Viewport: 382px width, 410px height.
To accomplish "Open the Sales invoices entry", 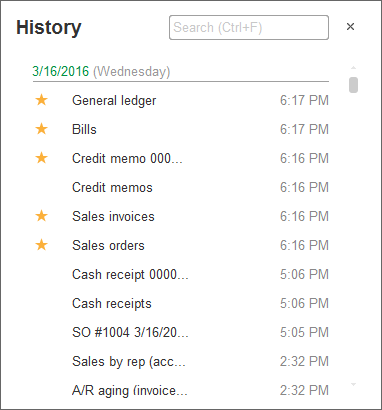I will [x=113, y=216].
